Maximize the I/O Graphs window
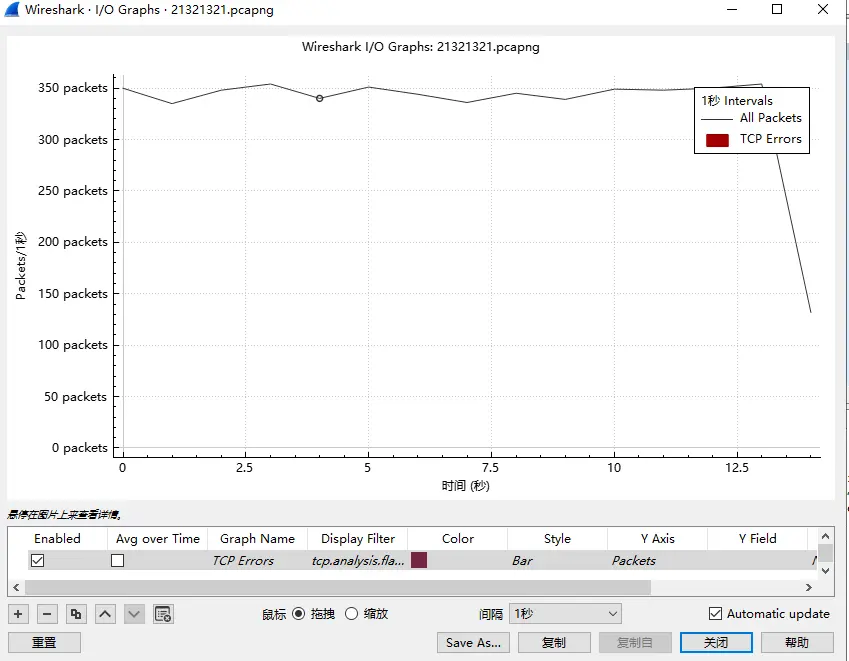This screenshot has width=849, height=661. tap(777, 9)
